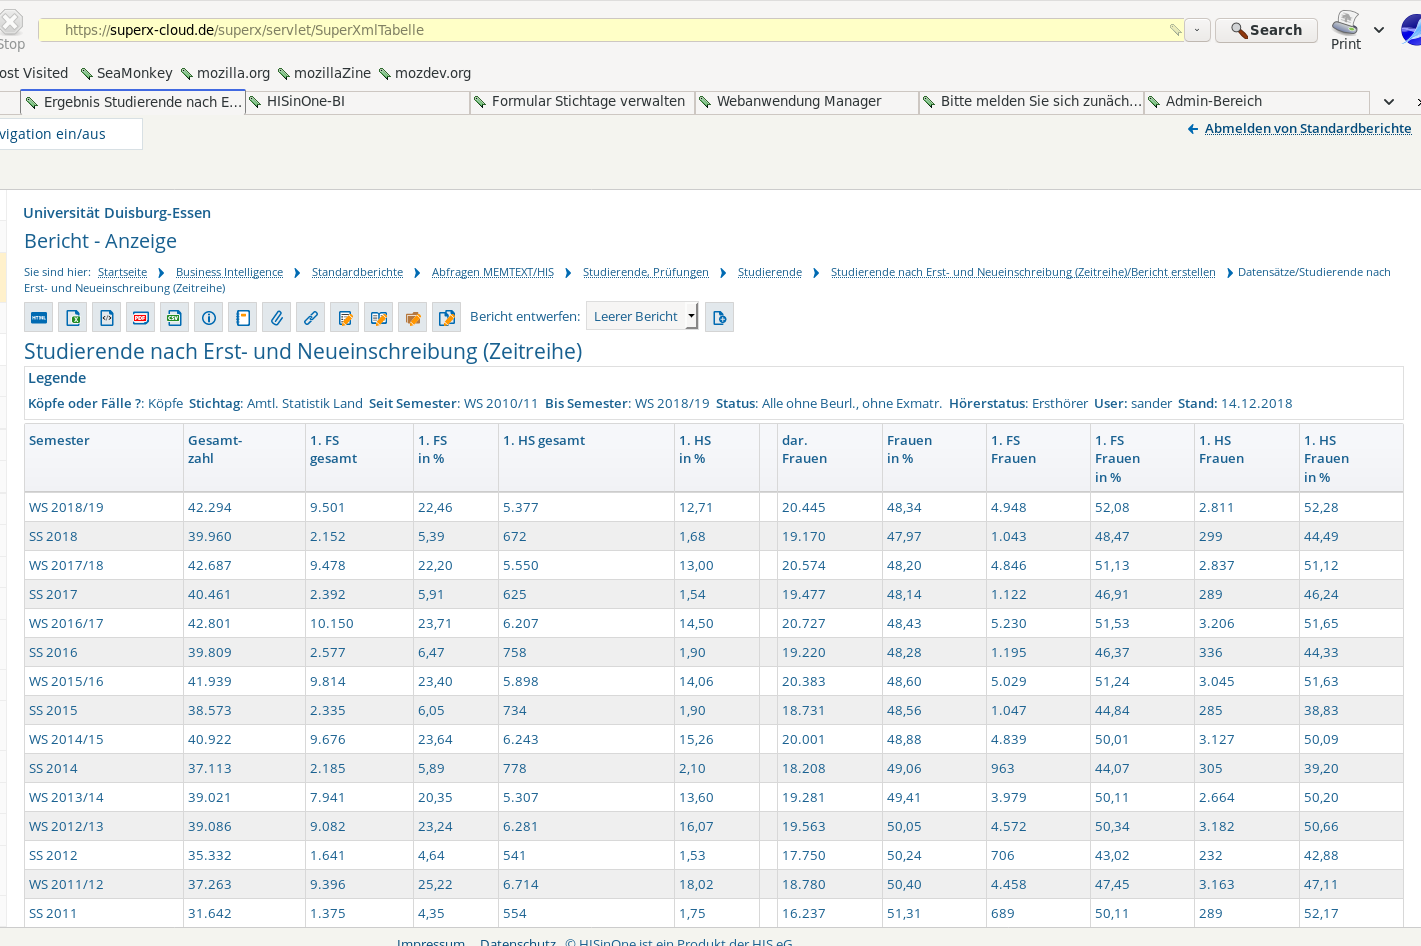
Task: Click the back arrow beside Abmelden
Action: [x=1193, y=129]
